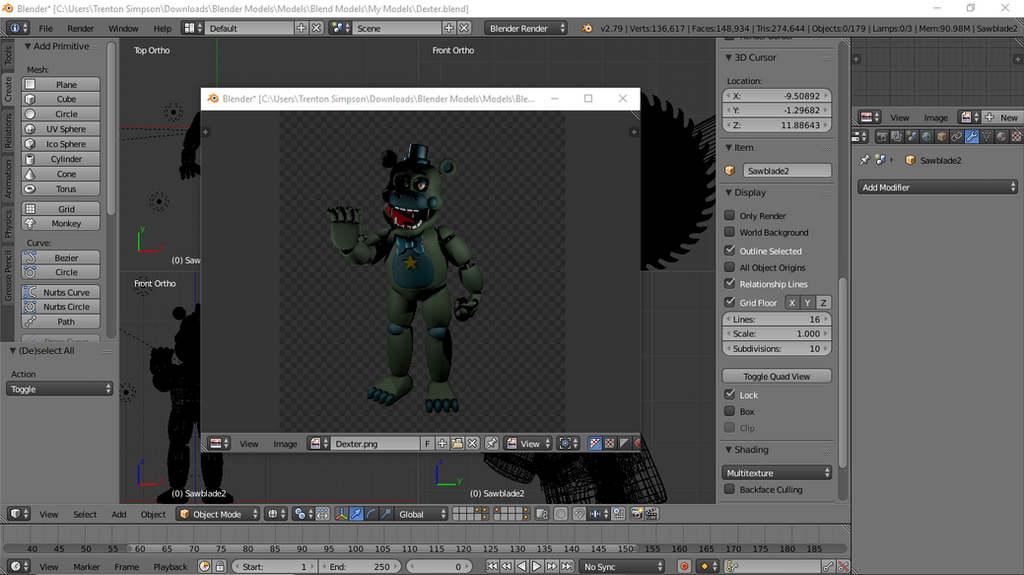Toggle 3D manipulator widget icon
The width and height of the screenshot is (1024, 575).
pyautogui.click(x=342, y=514)
